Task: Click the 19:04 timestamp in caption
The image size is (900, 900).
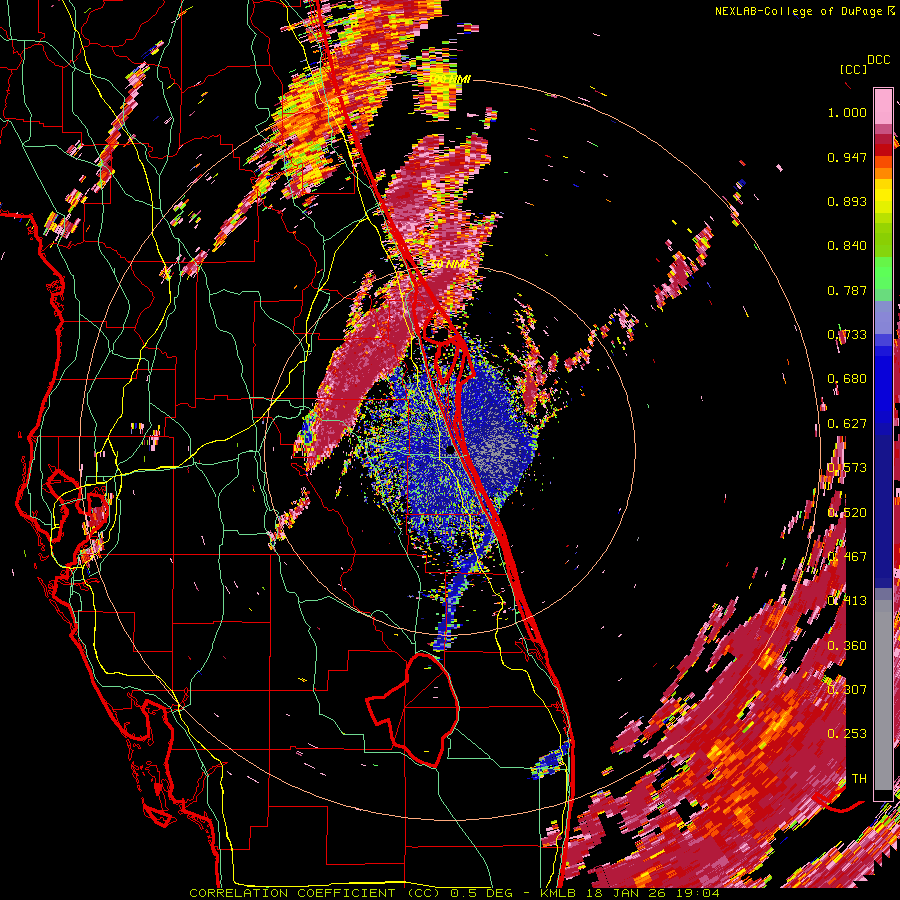Action: click(700, 893)
